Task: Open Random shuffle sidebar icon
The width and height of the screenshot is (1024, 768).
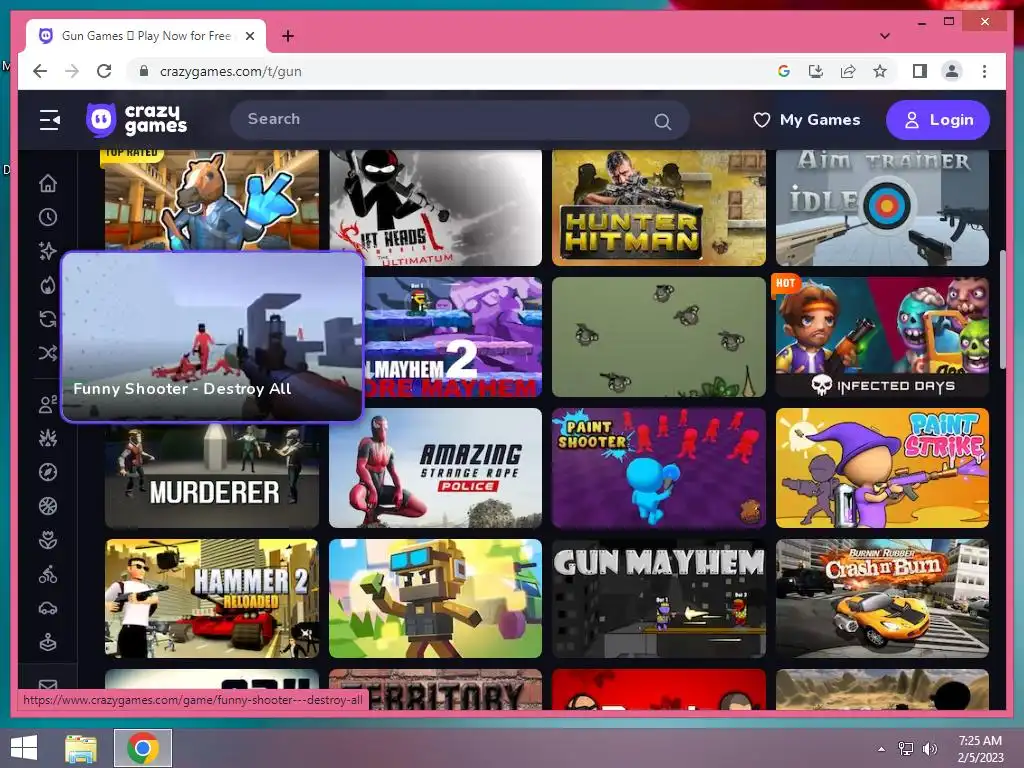Action: tap(48, 353)
